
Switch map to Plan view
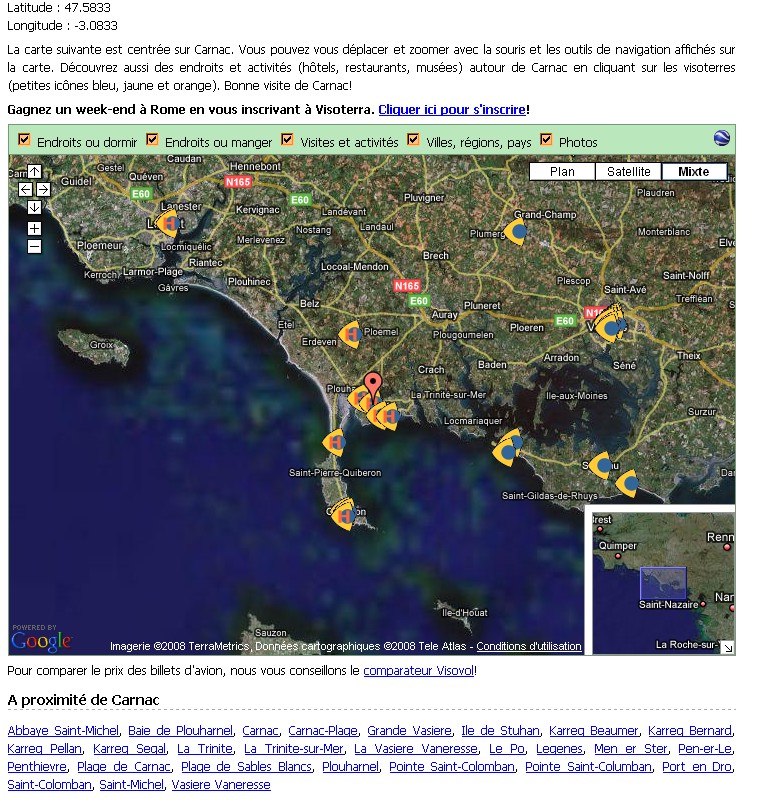562,171
